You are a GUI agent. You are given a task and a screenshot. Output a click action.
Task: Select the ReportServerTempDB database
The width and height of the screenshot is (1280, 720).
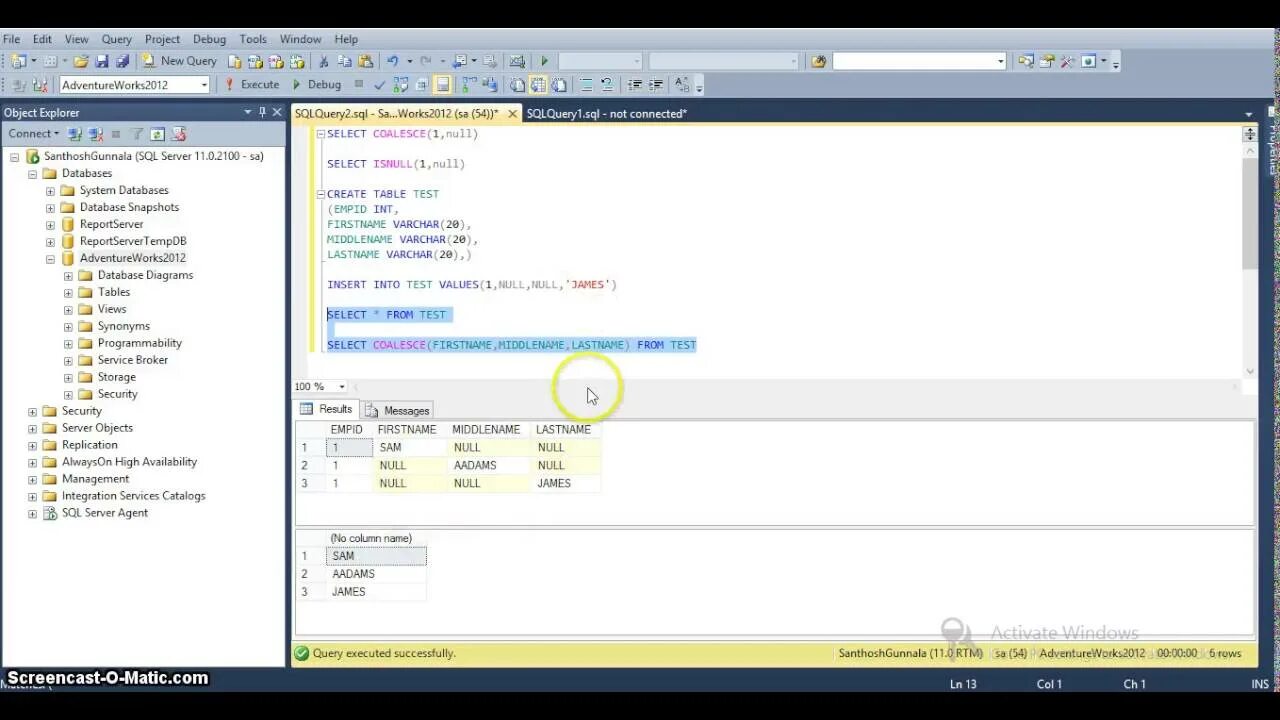coord(133,241)
